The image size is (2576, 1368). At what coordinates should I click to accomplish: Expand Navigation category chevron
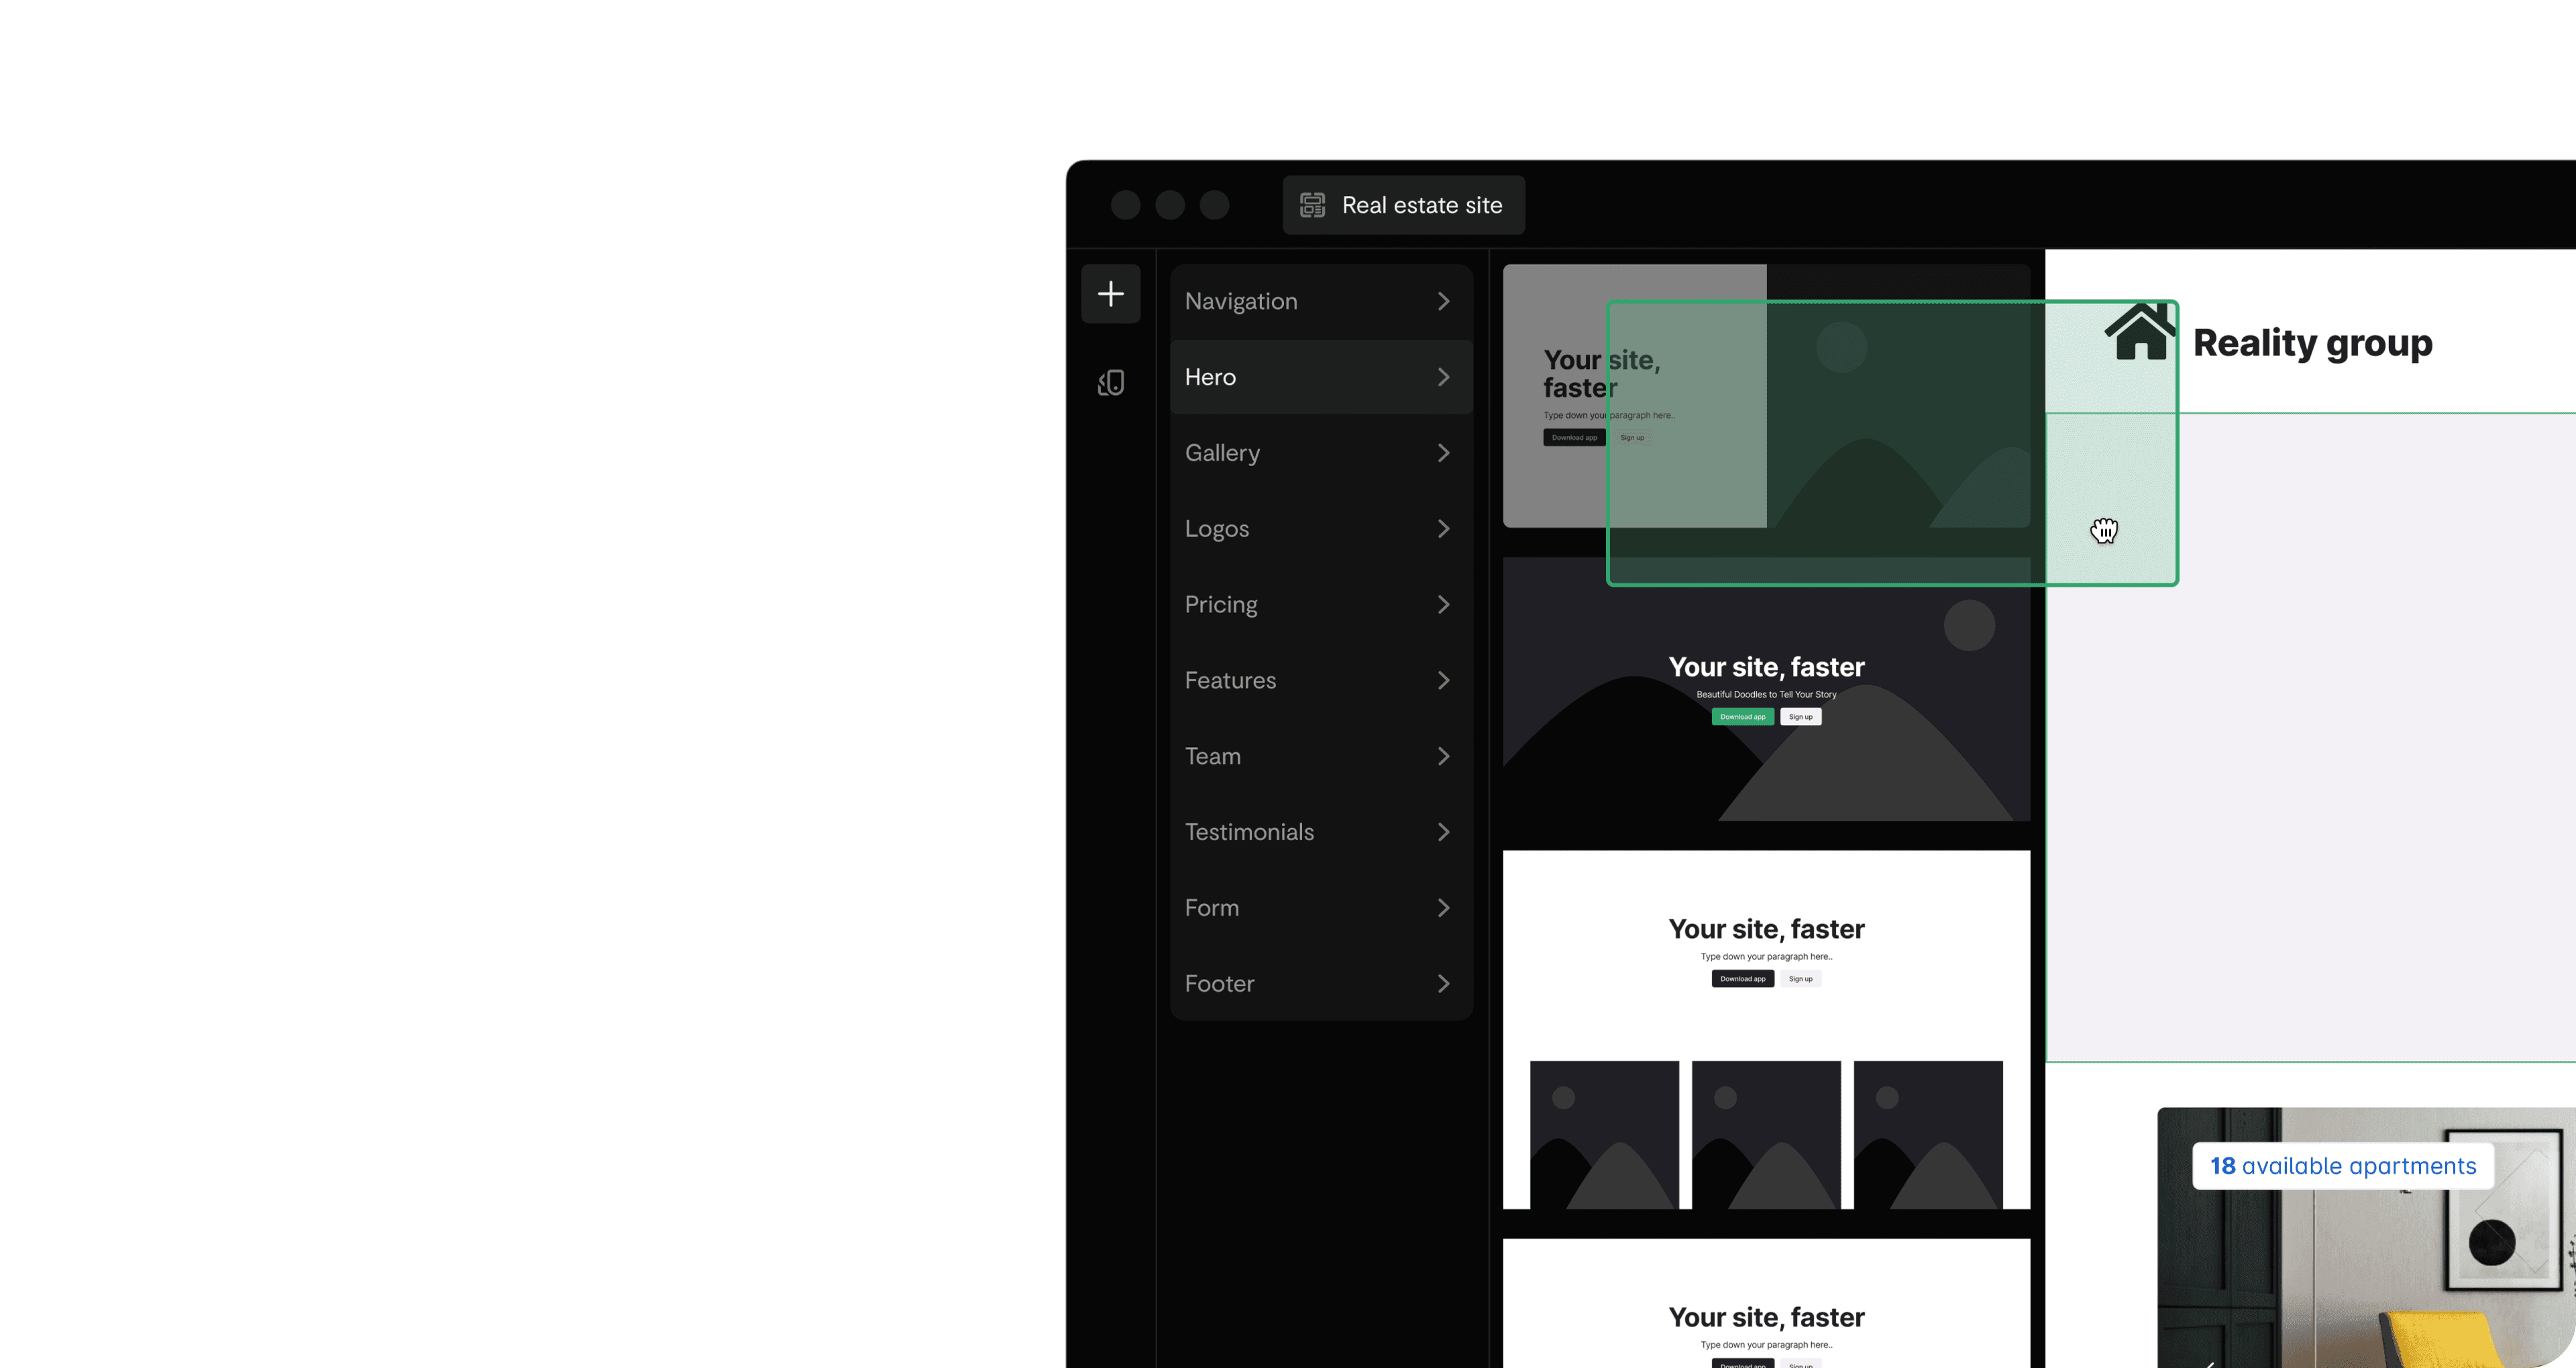[x=1443, y=301]
